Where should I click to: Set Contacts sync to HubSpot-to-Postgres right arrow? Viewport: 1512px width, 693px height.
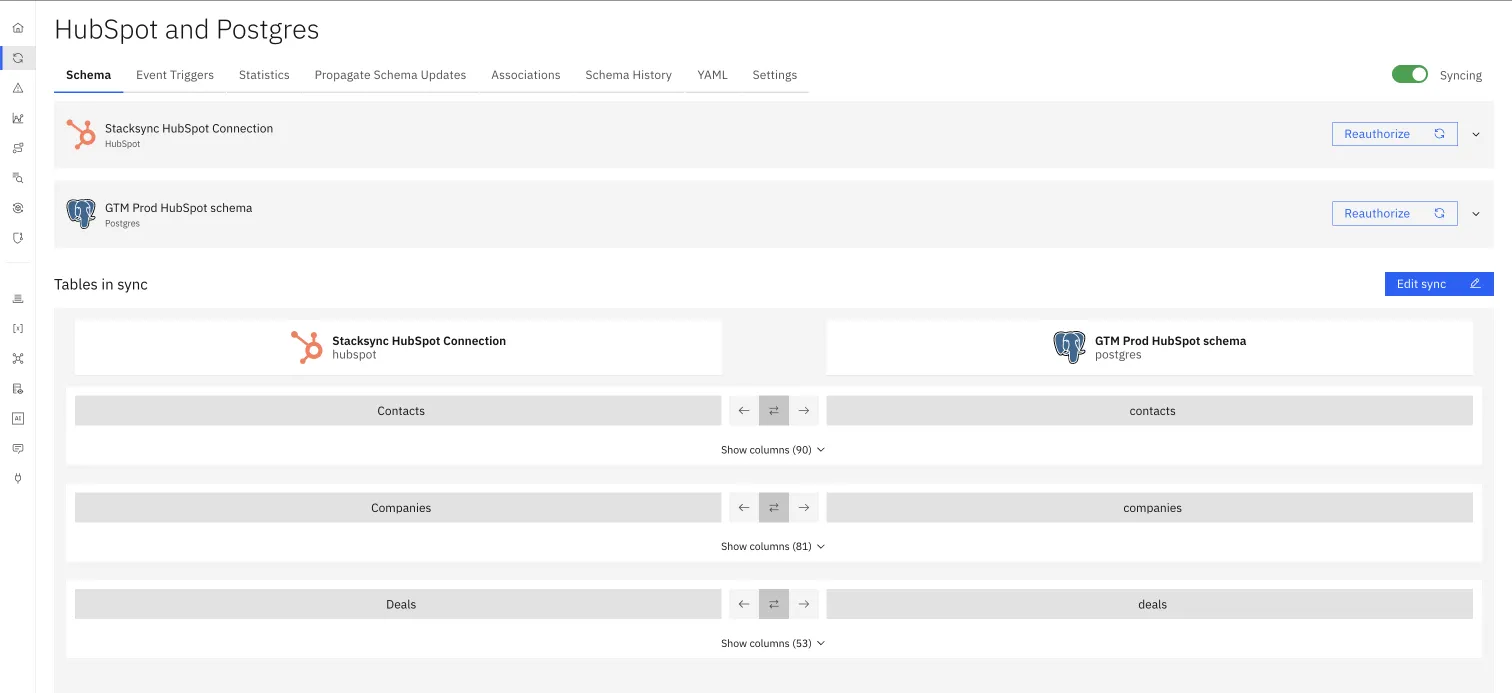(x=804, y=411)
